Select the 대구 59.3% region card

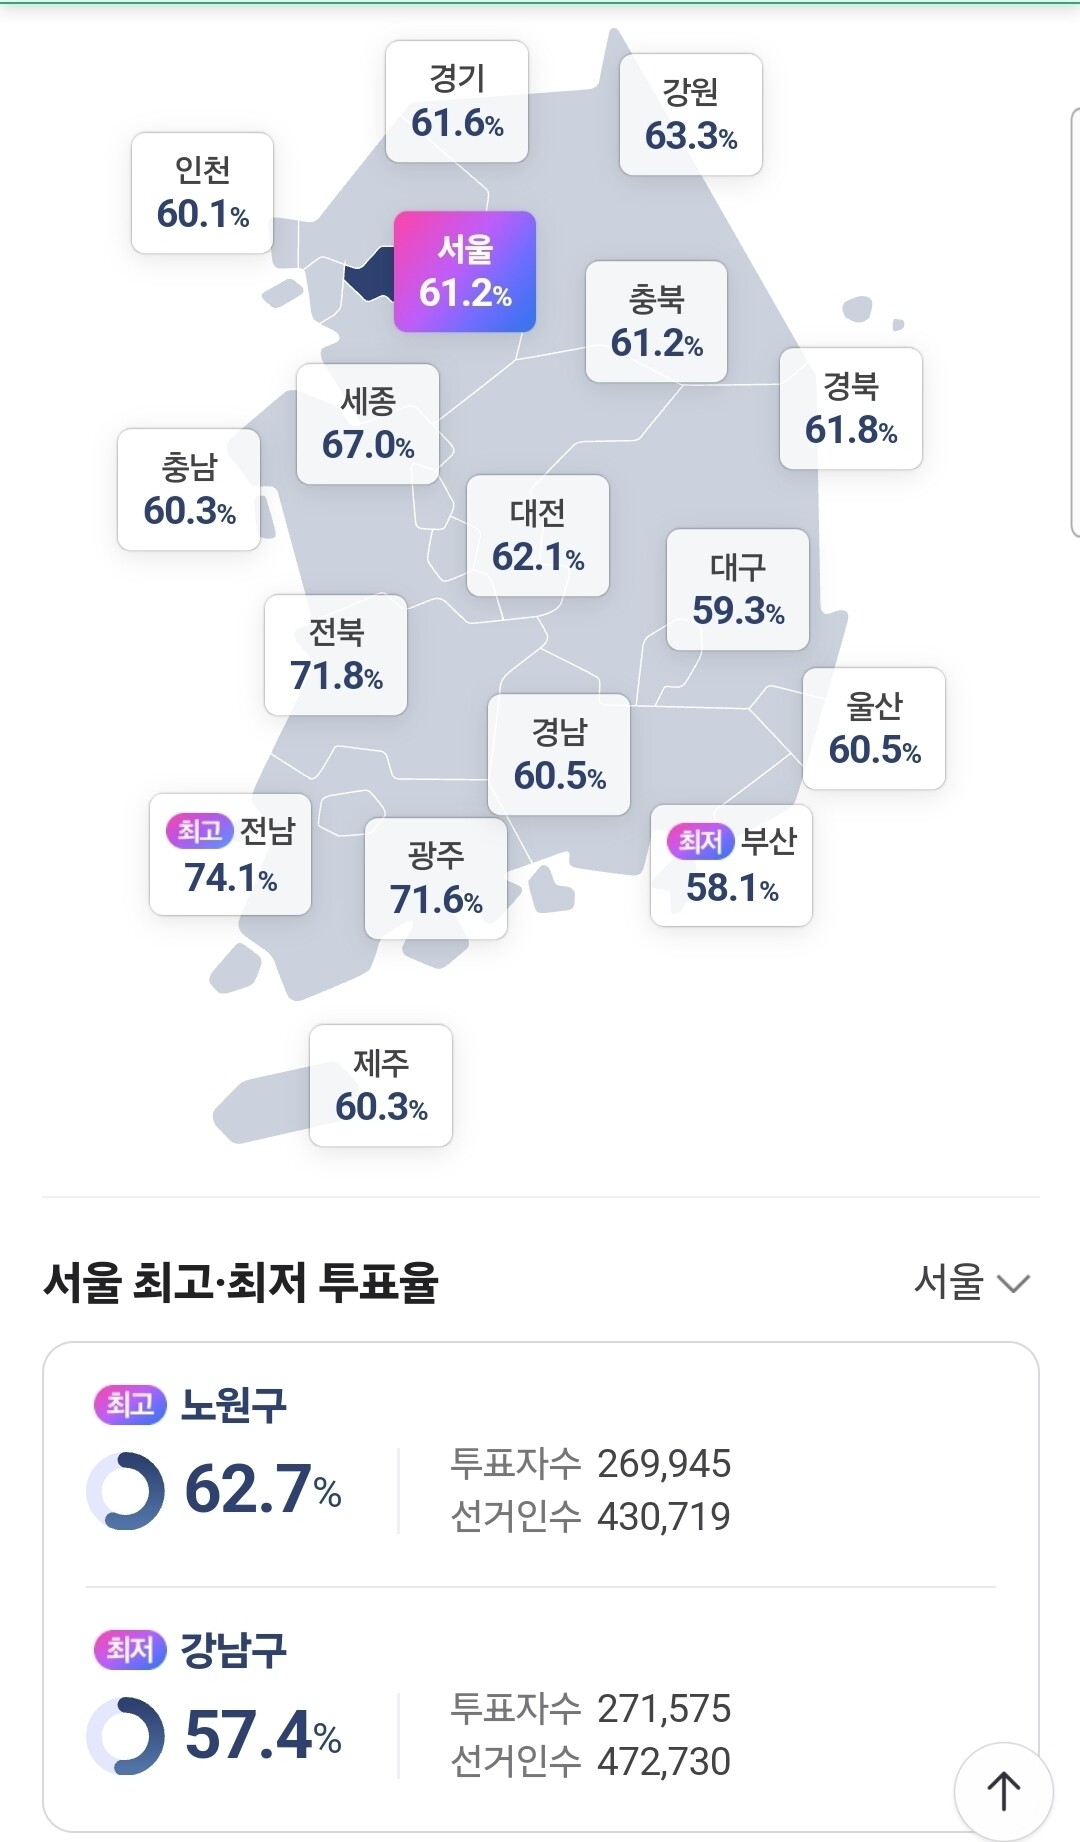tap(738, 590)
